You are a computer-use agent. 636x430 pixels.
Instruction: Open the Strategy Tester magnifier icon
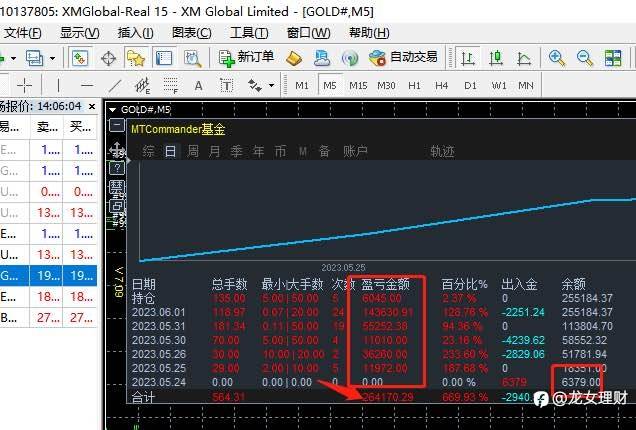(192, 58)
